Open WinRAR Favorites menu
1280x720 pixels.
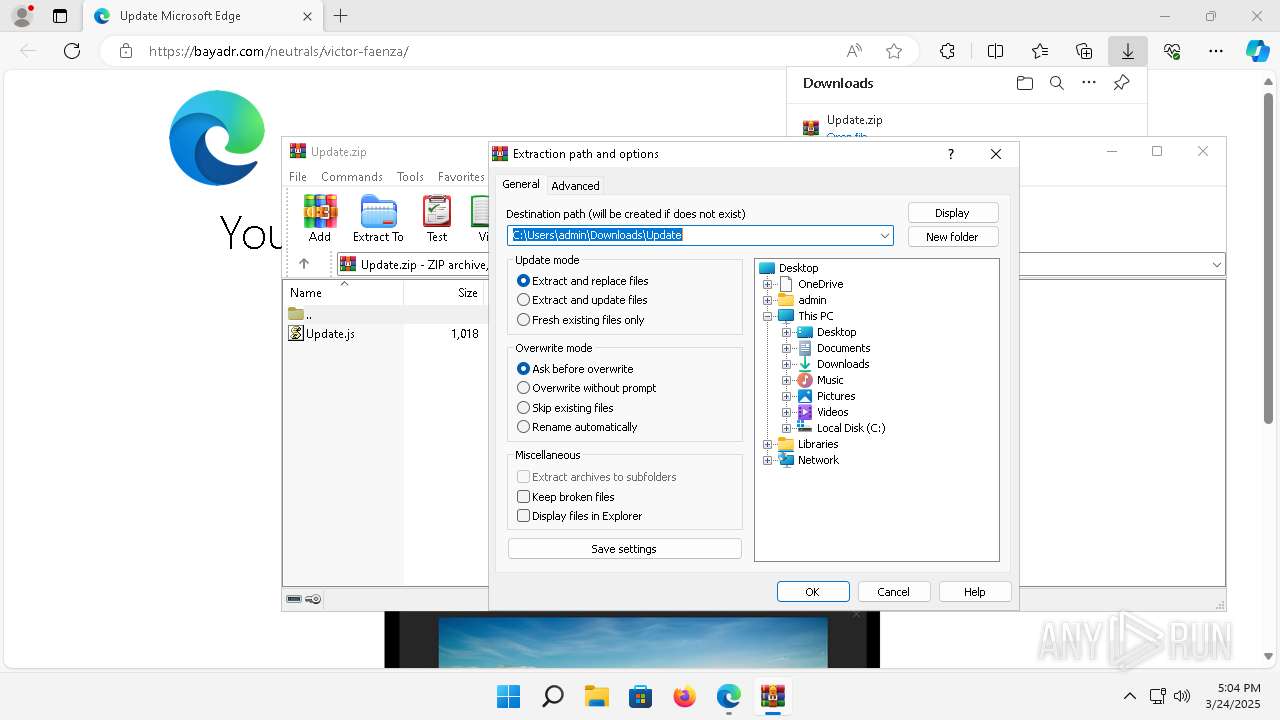point(461,177)
